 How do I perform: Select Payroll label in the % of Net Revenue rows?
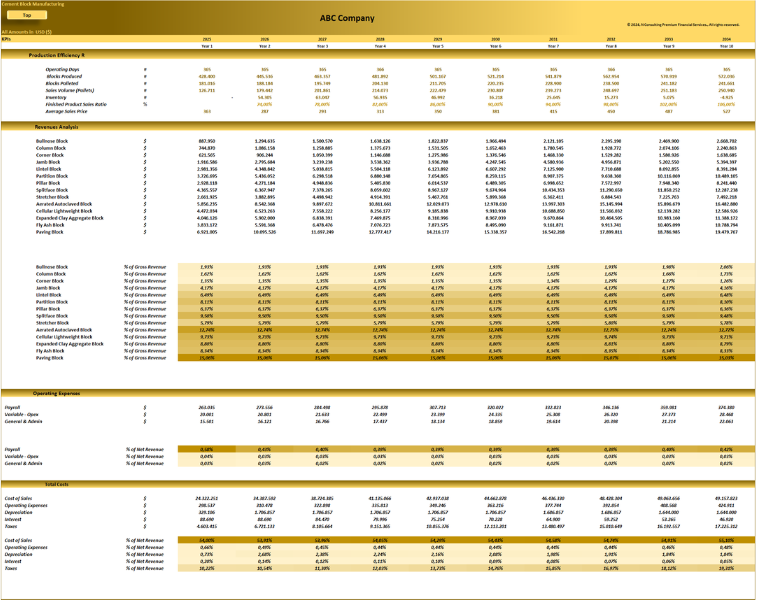pos(12,450)
